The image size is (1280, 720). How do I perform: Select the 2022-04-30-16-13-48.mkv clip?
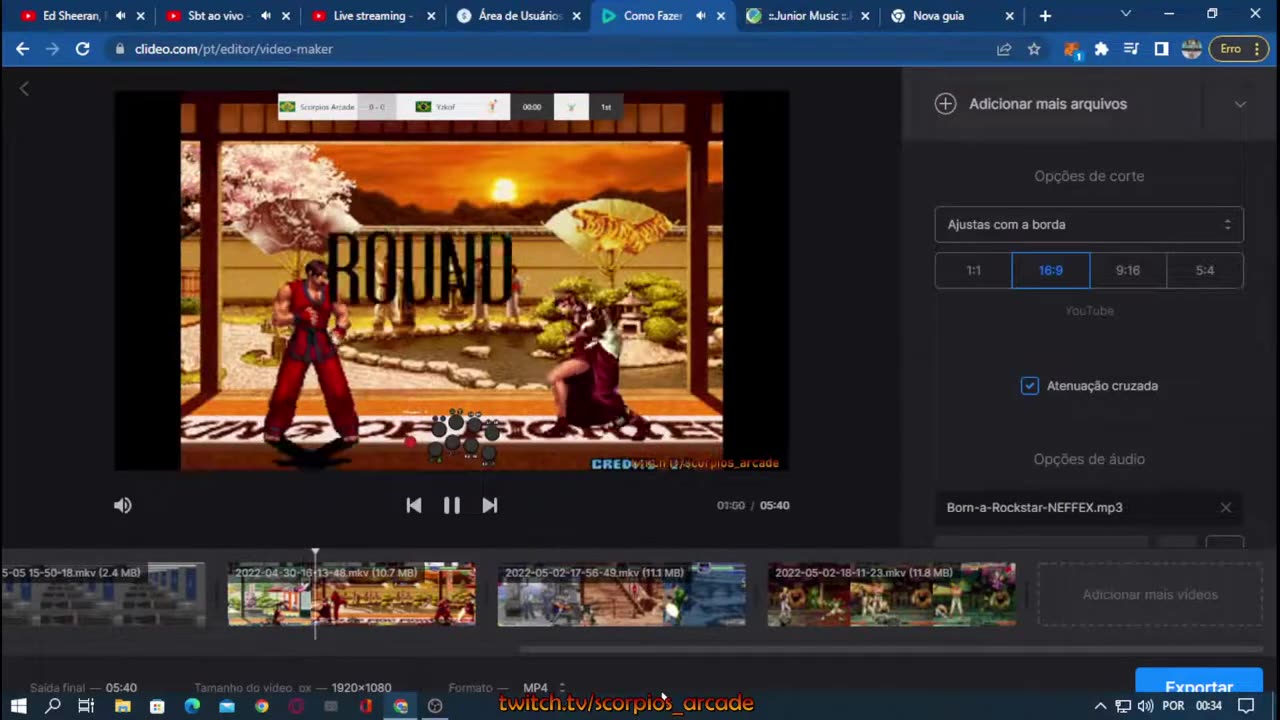pos(351,594)
